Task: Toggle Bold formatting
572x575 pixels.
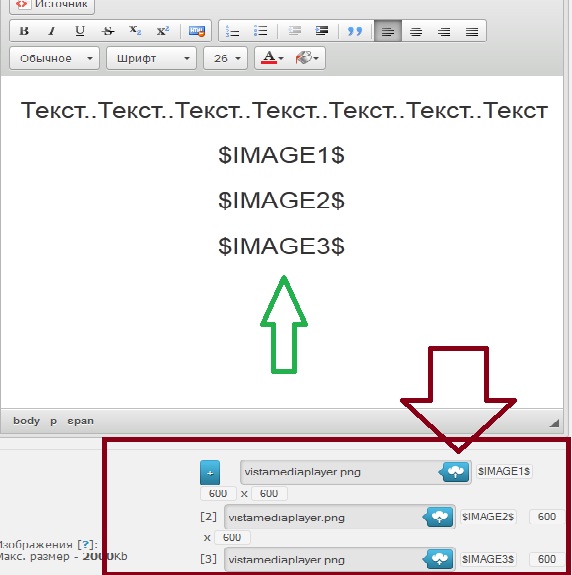Action: (24, 31)
